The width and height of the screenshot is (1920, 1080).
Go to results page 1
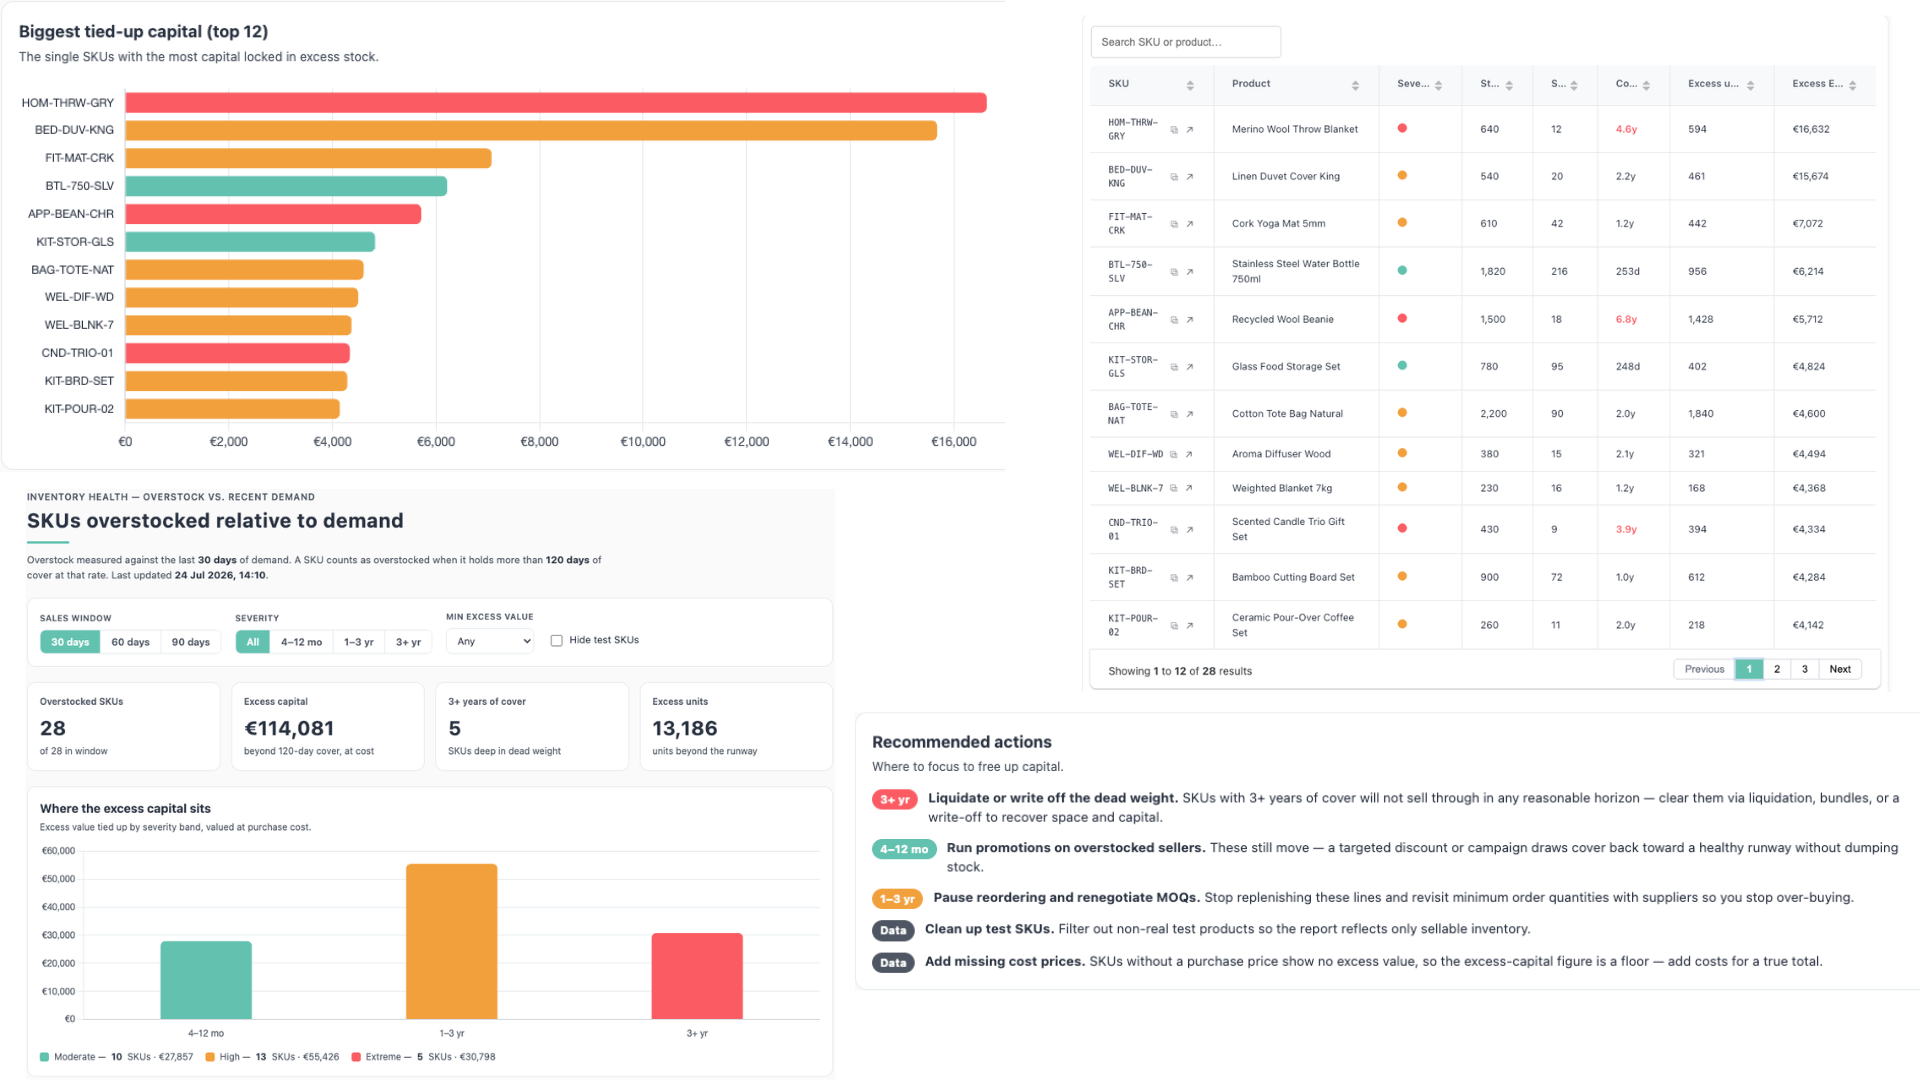[1749, 670]
